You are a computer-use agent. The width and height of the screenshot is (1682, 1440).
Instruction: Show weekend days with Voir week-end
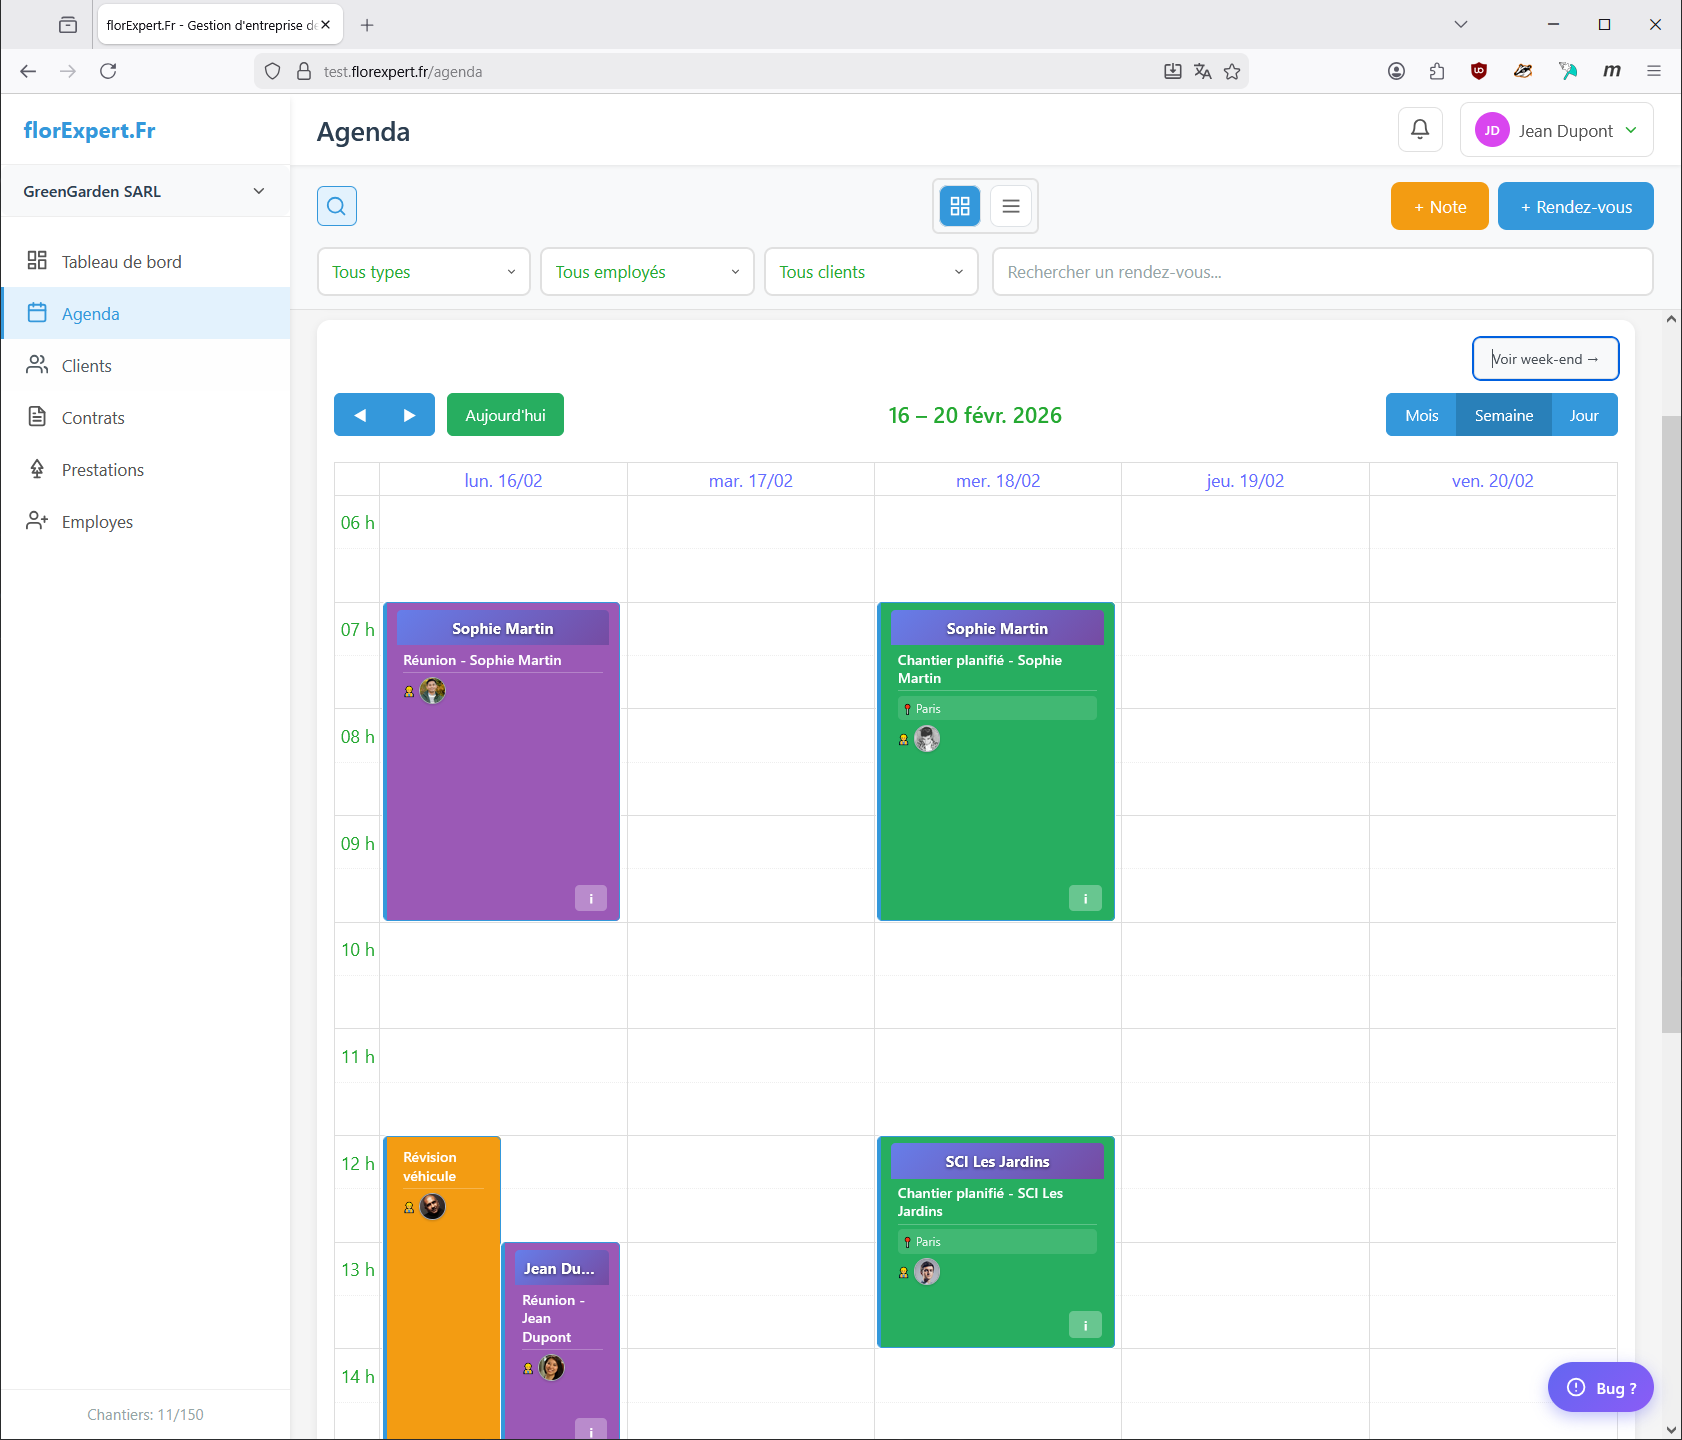point(1545,359)
